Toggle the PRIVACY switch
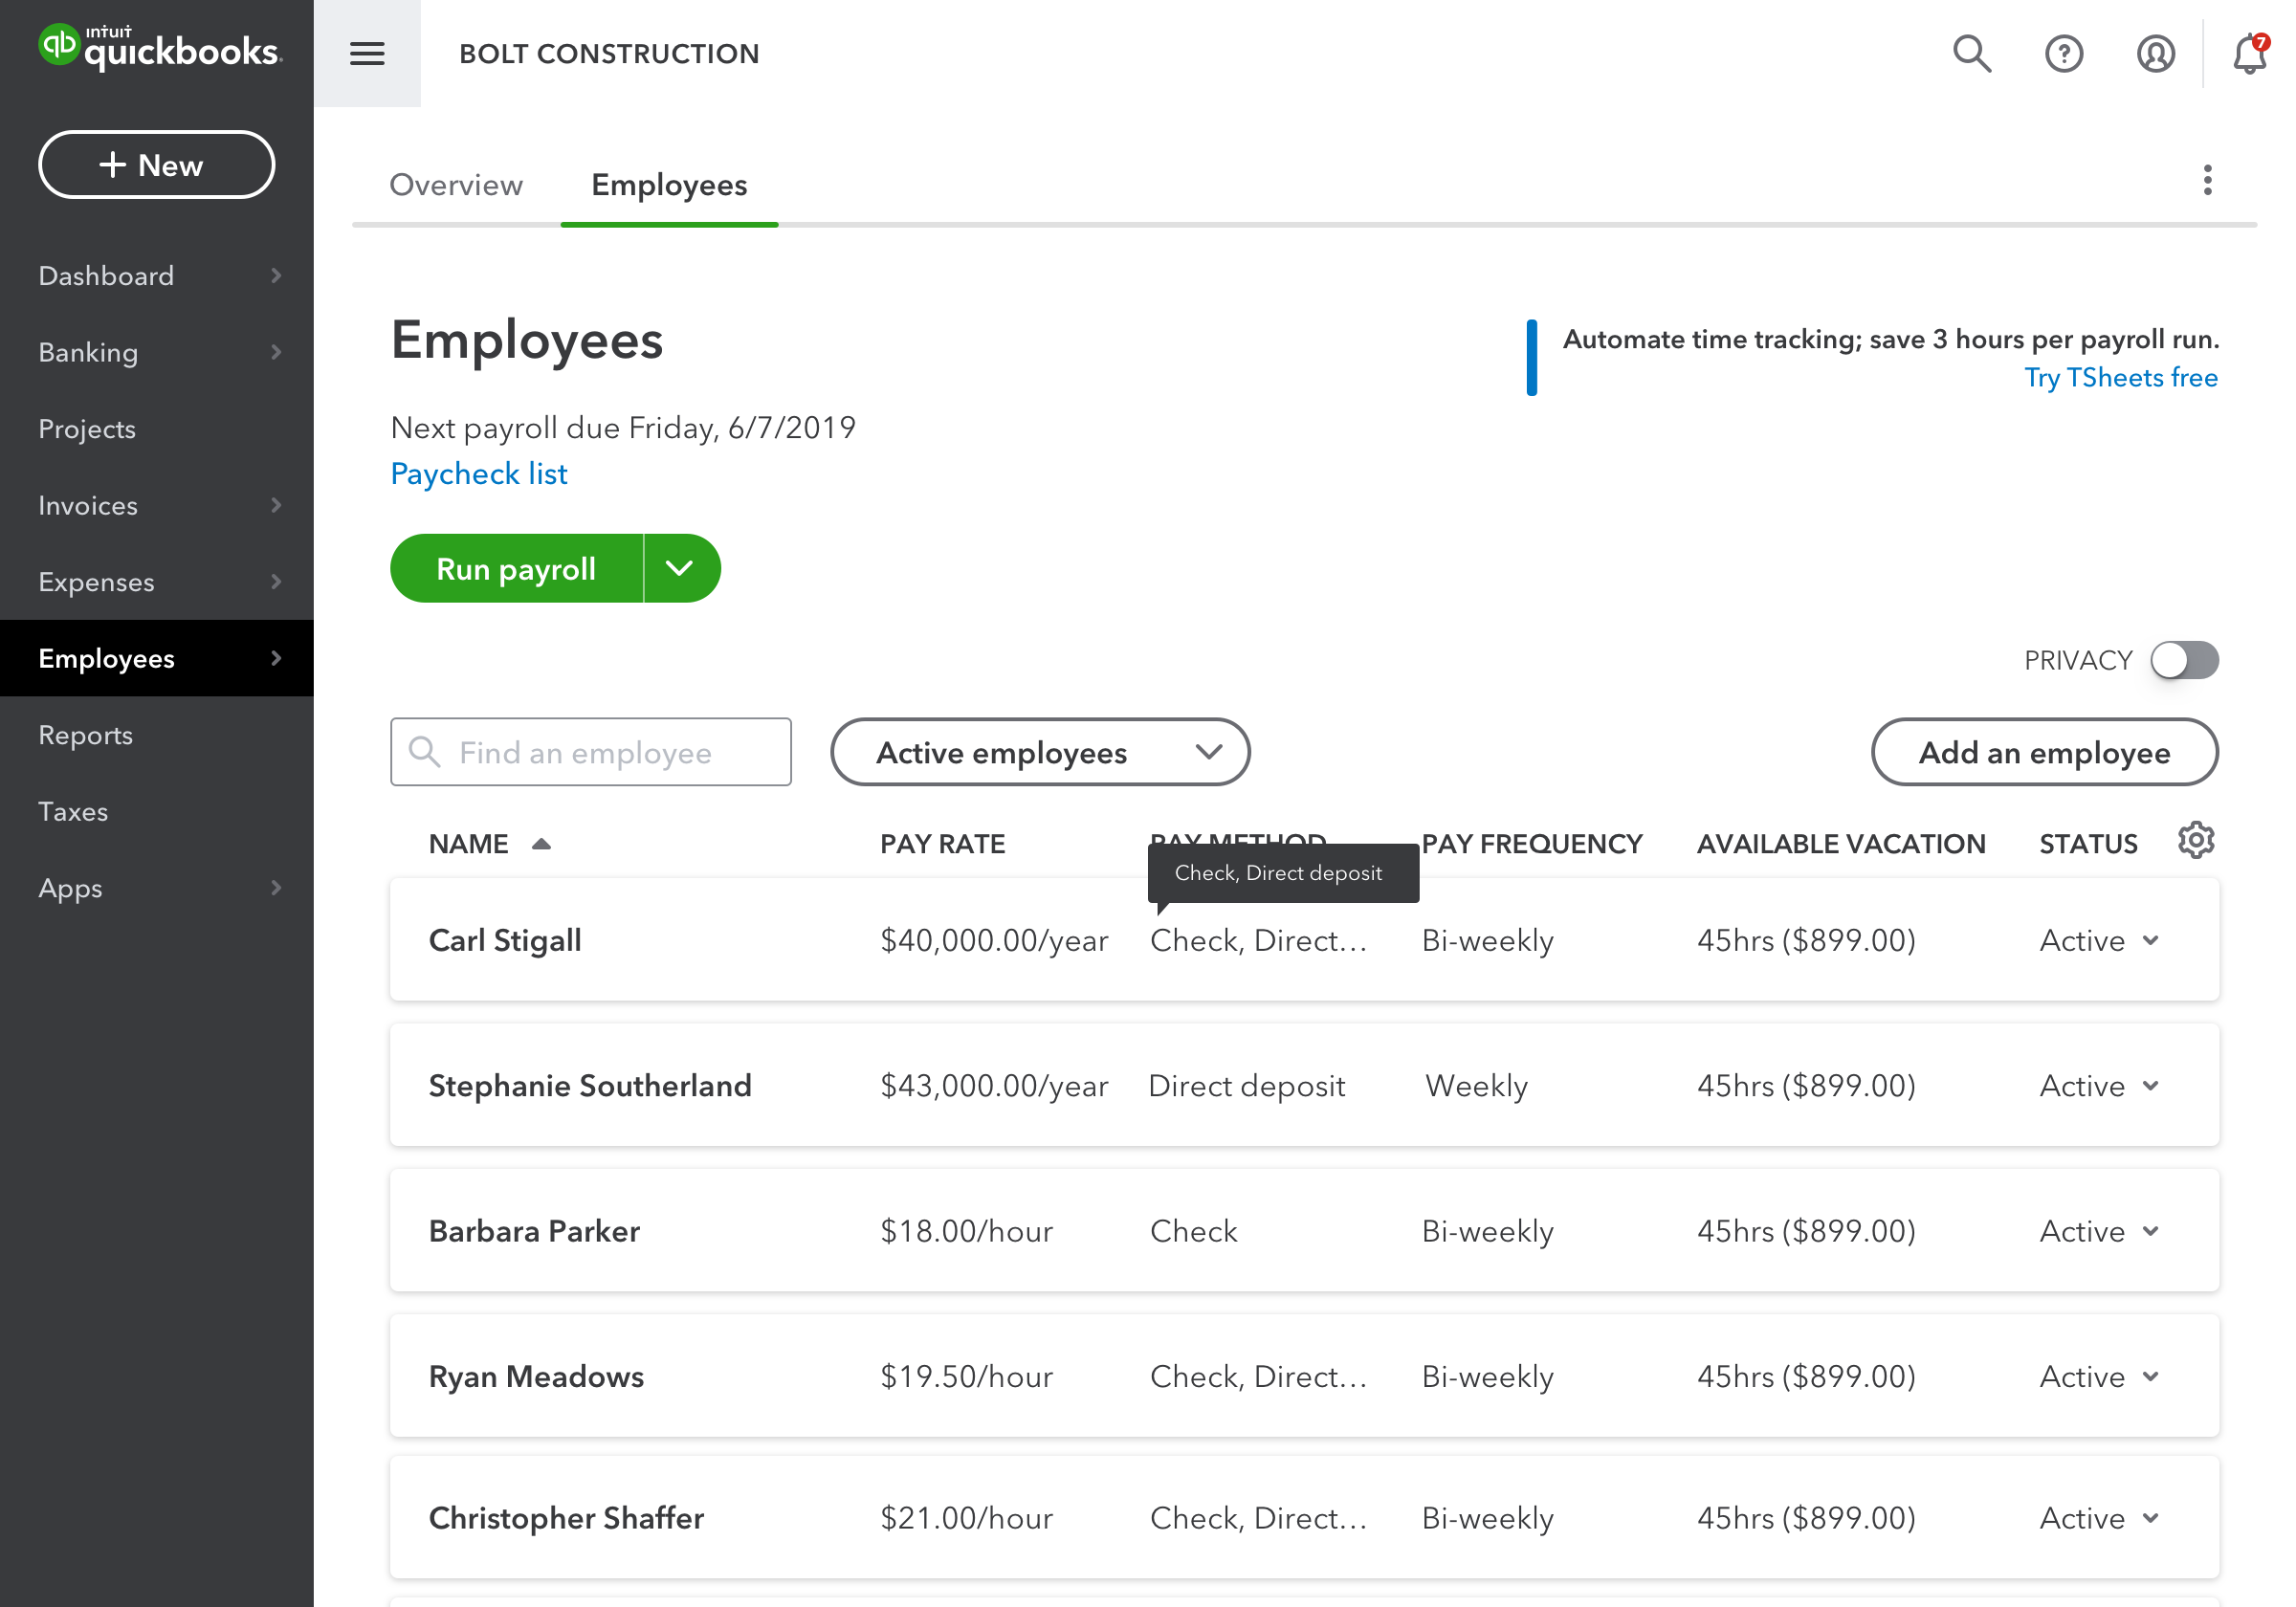The width and height of the screenshot is (2296, 1607). 2184,660
